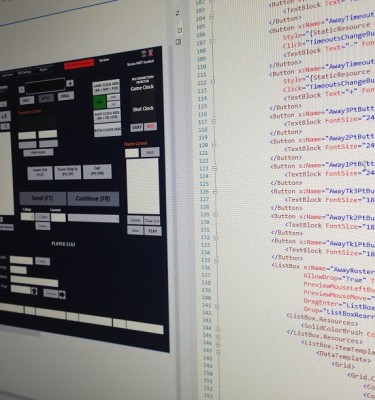Click the plus button beside the black display
The image size is (375, 400).
tap(70, 83)
